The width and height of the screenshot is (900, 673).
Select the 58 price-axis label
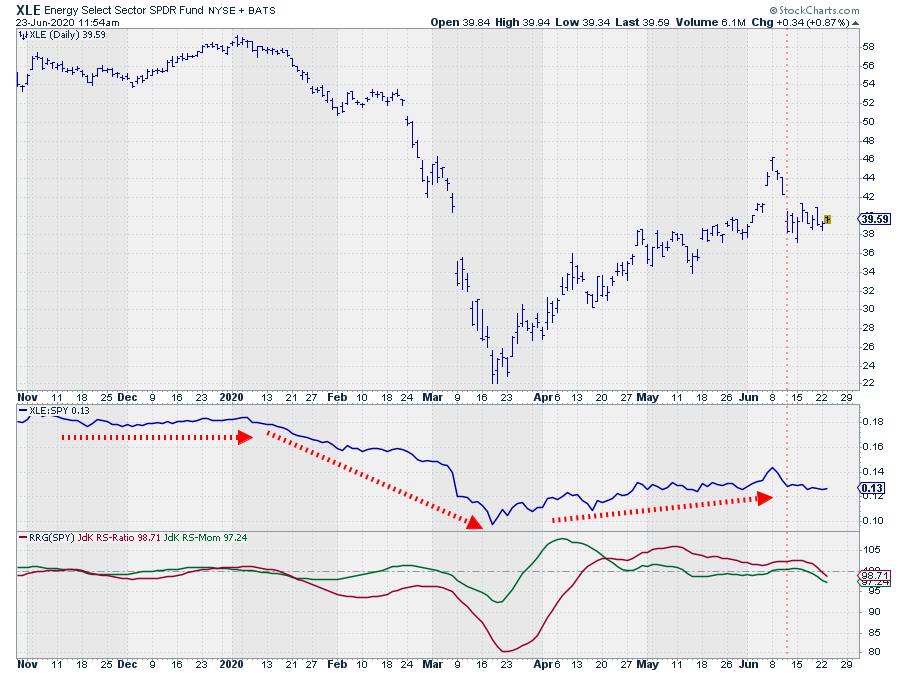[868, 46]
